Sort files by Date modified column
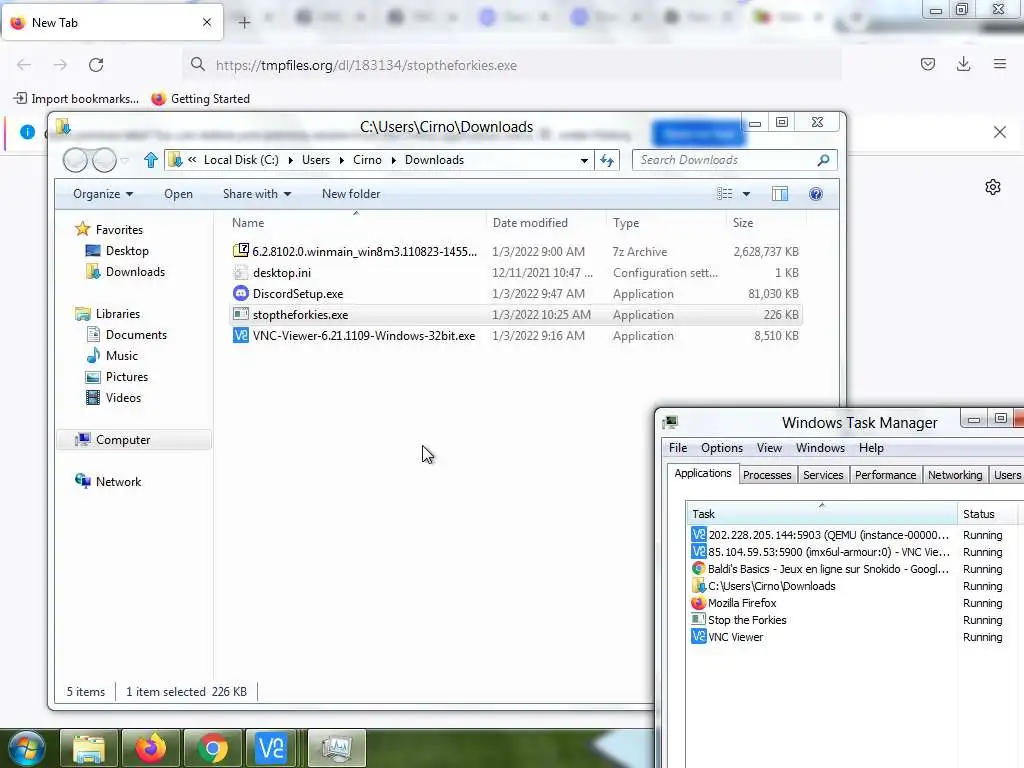 (545, 223)
